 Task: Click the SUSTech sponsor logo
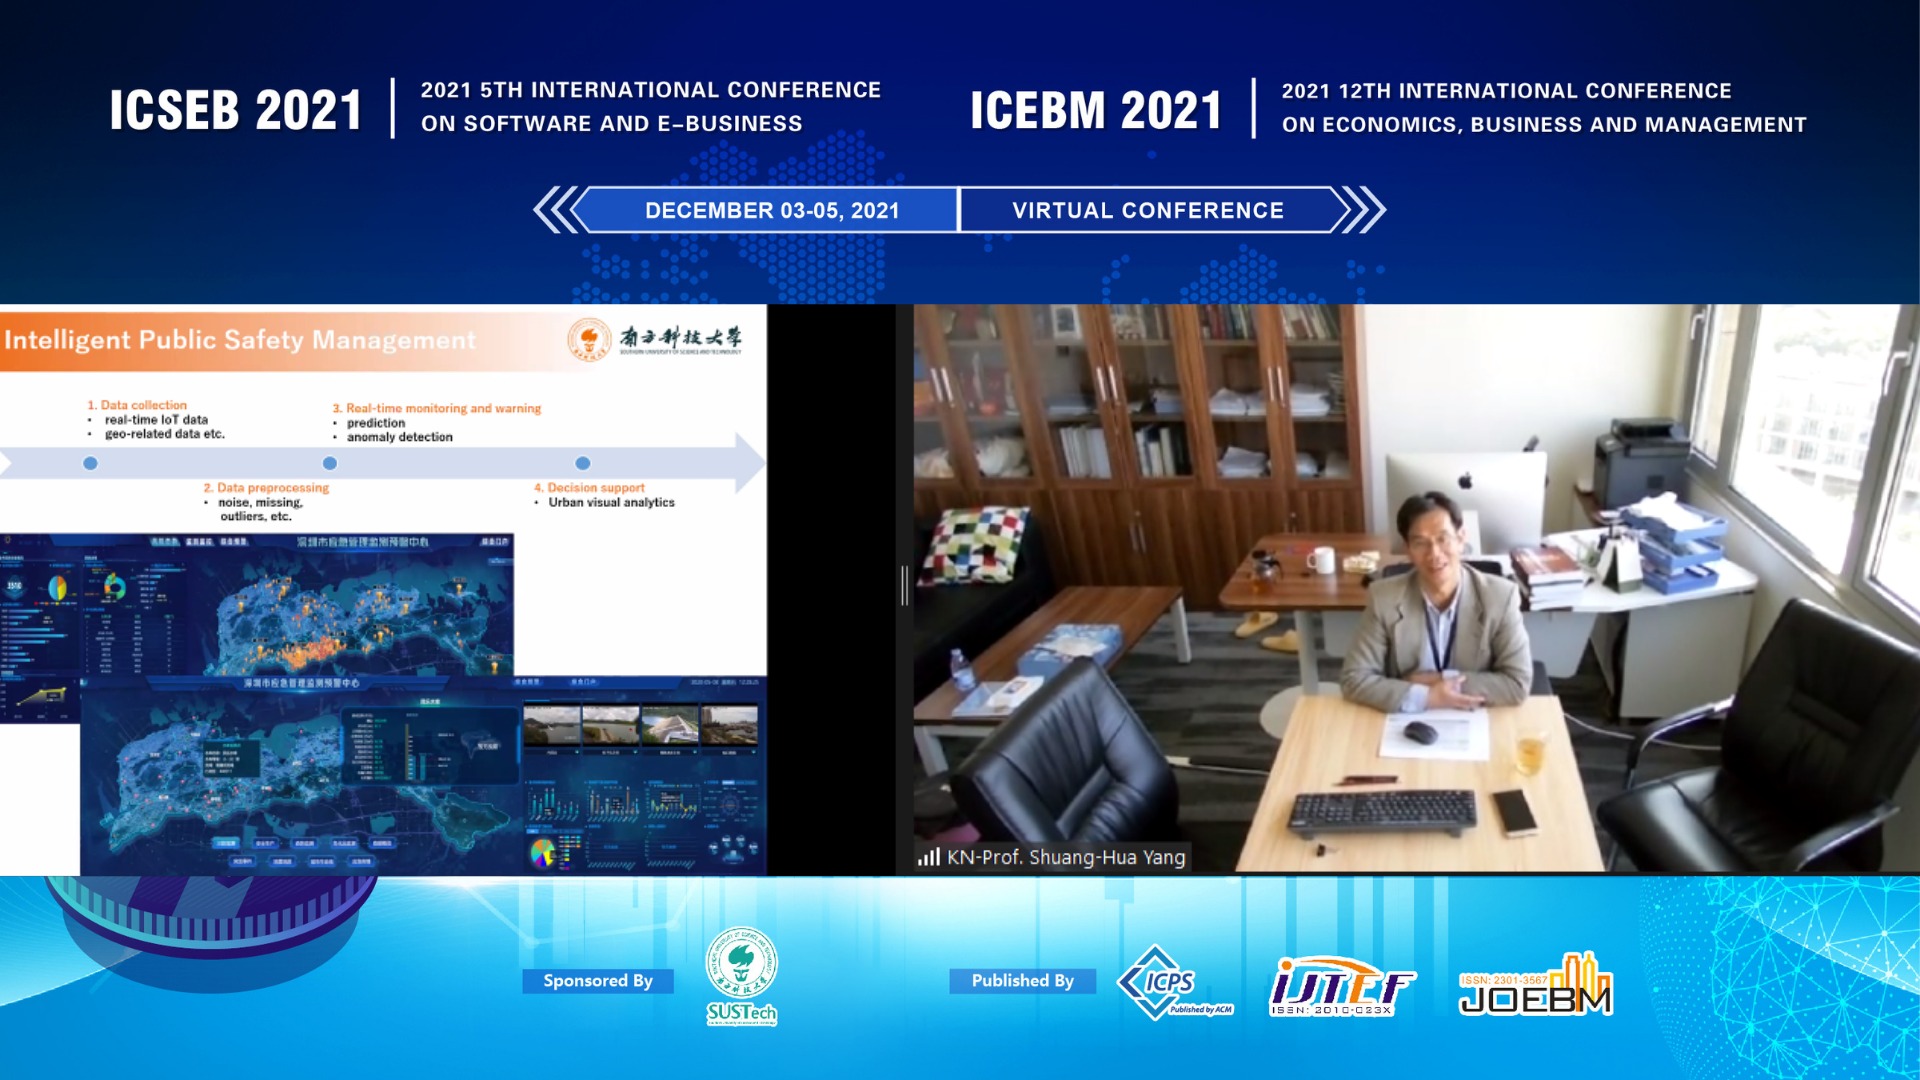(741, 976)
